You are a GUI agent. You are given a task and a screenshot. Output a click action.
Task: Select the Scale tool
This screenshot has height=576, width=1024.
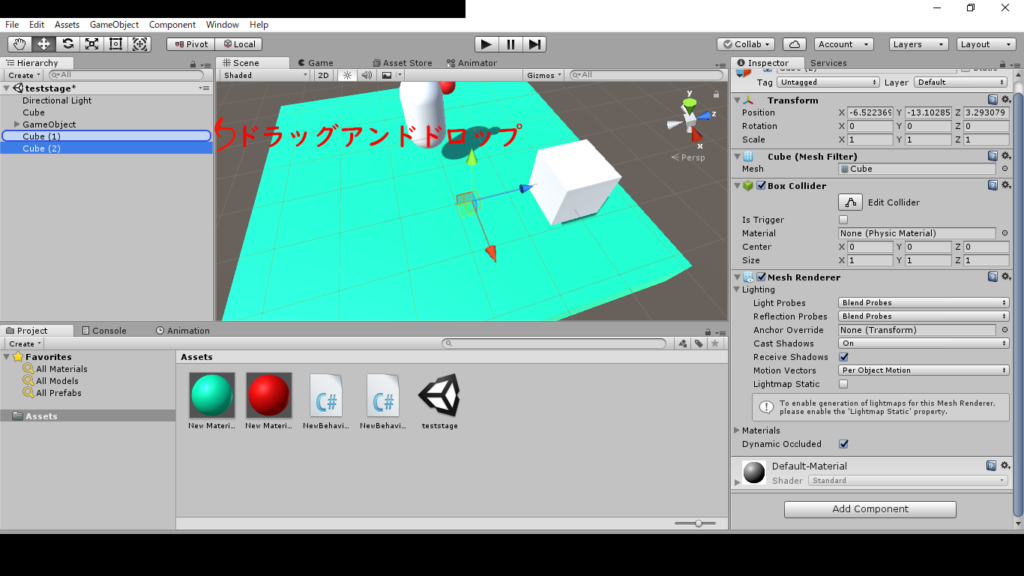coord(92,44)
